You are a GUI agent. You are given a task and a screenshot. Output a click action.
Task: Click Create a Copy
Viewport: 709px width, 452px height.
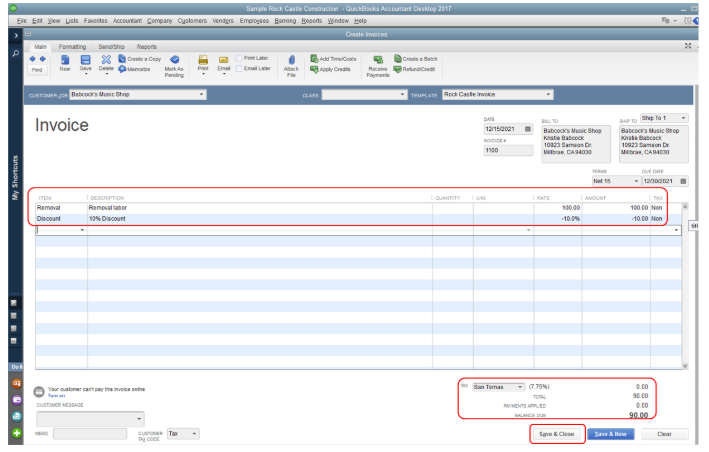[x=140, y=59]
